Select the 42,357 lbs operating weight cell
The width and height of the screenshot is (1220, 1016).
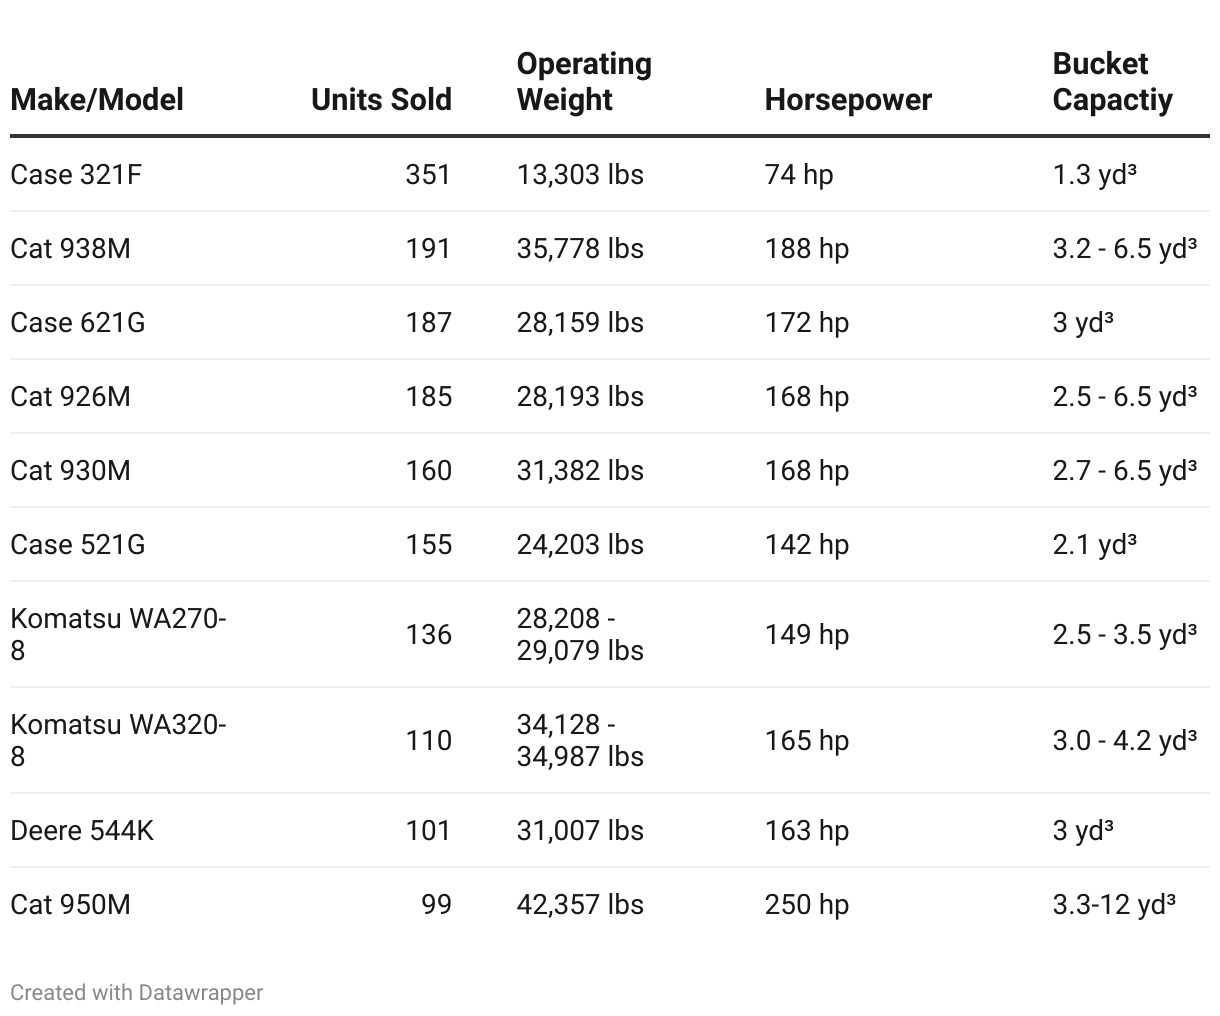(x=580, y=905)
